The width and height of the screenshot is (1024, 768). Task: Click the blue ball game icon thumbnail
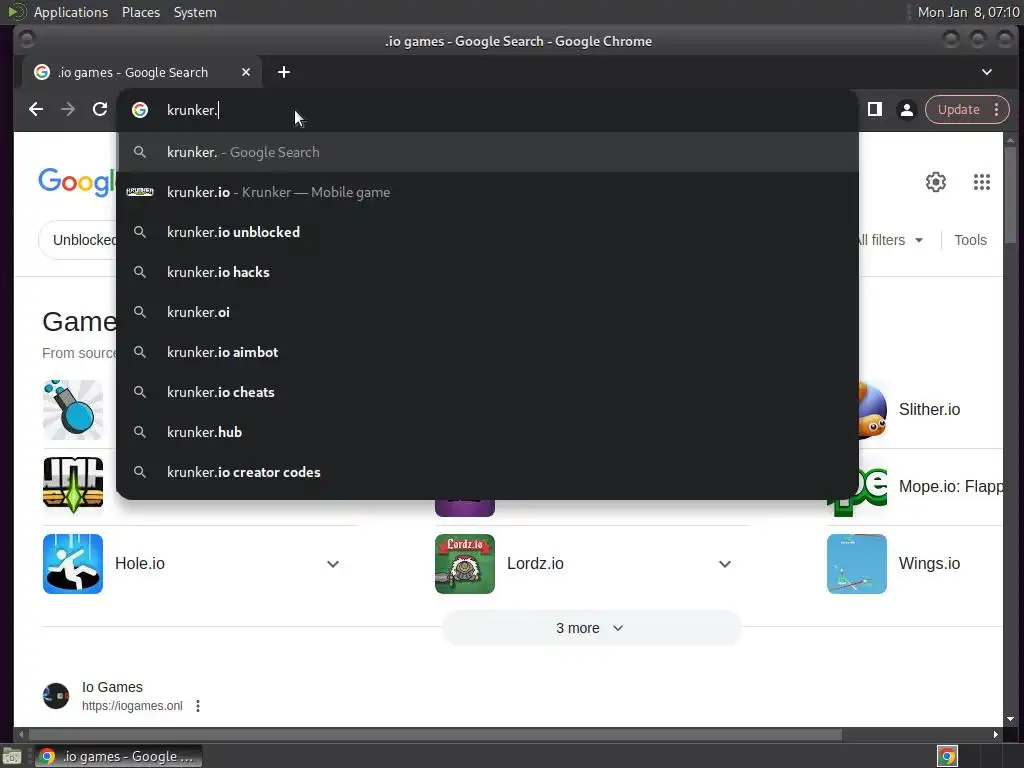coord(73,409)
